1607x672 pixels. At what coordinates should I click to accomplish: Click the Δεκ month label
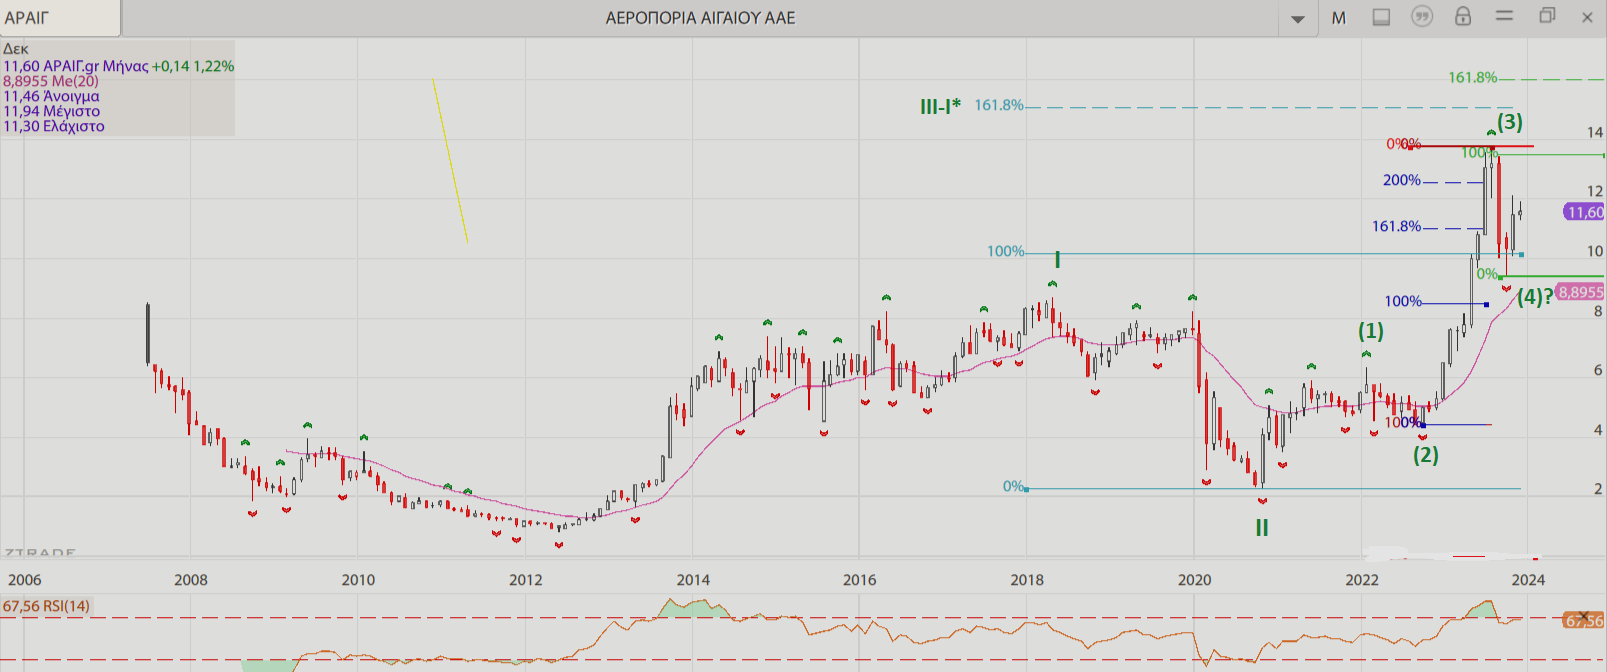pyautogui.click(x=16, y=49)
